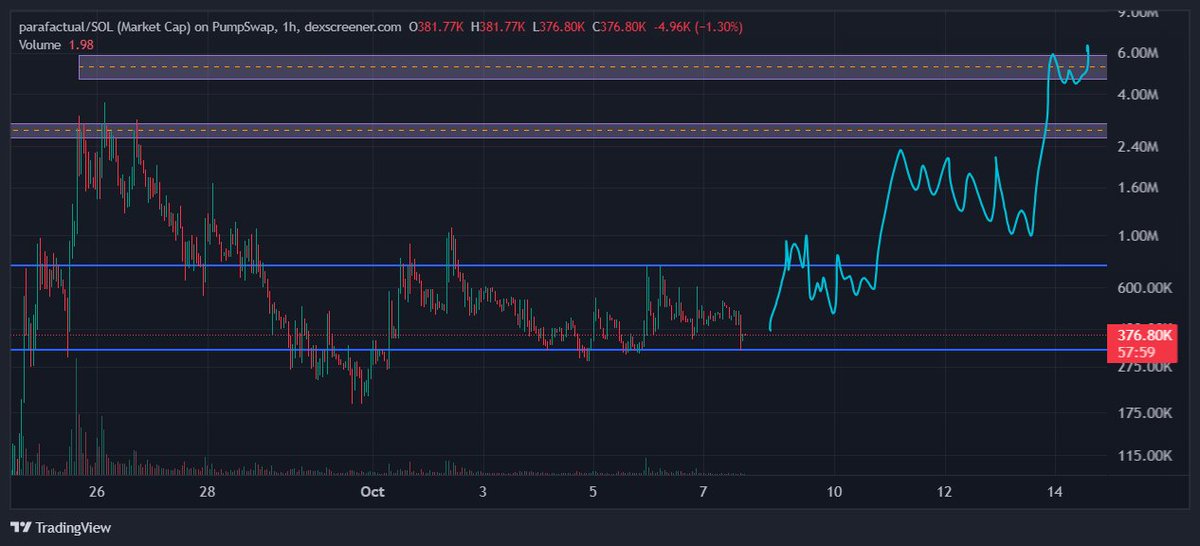Click the 26 date label on time axis

pos(97,492)
